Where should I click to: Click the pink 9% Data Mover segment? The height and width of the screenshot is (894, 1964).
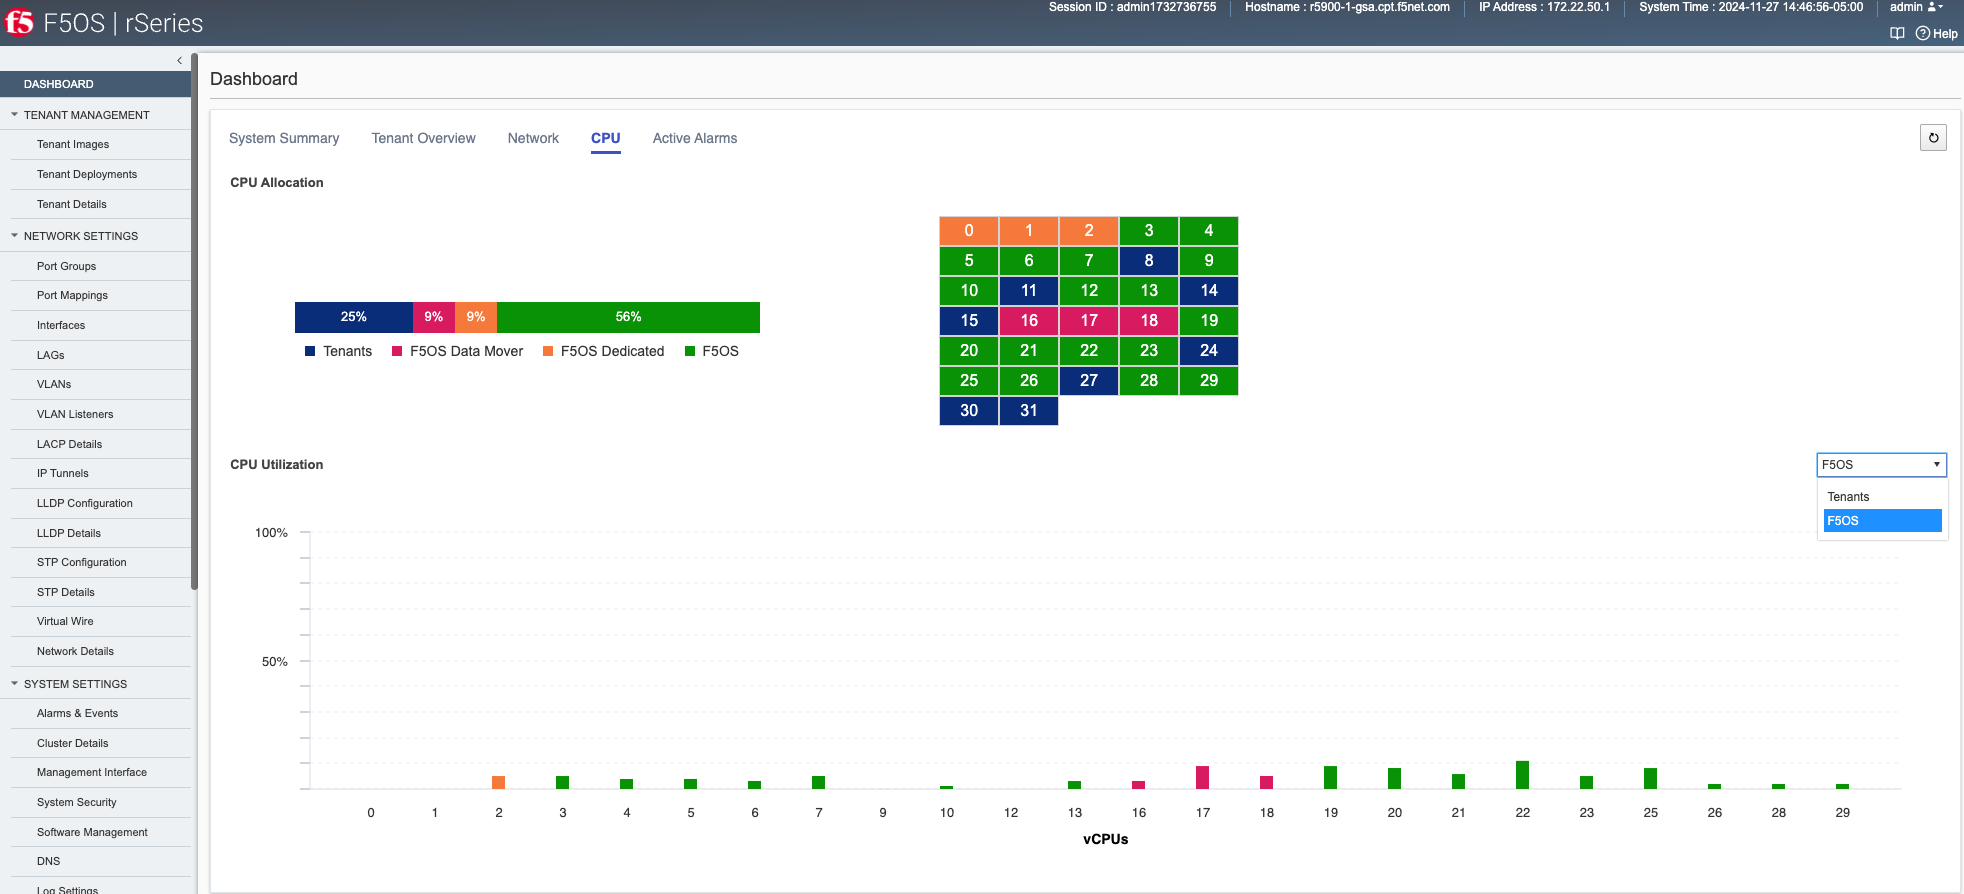[434, 317]
